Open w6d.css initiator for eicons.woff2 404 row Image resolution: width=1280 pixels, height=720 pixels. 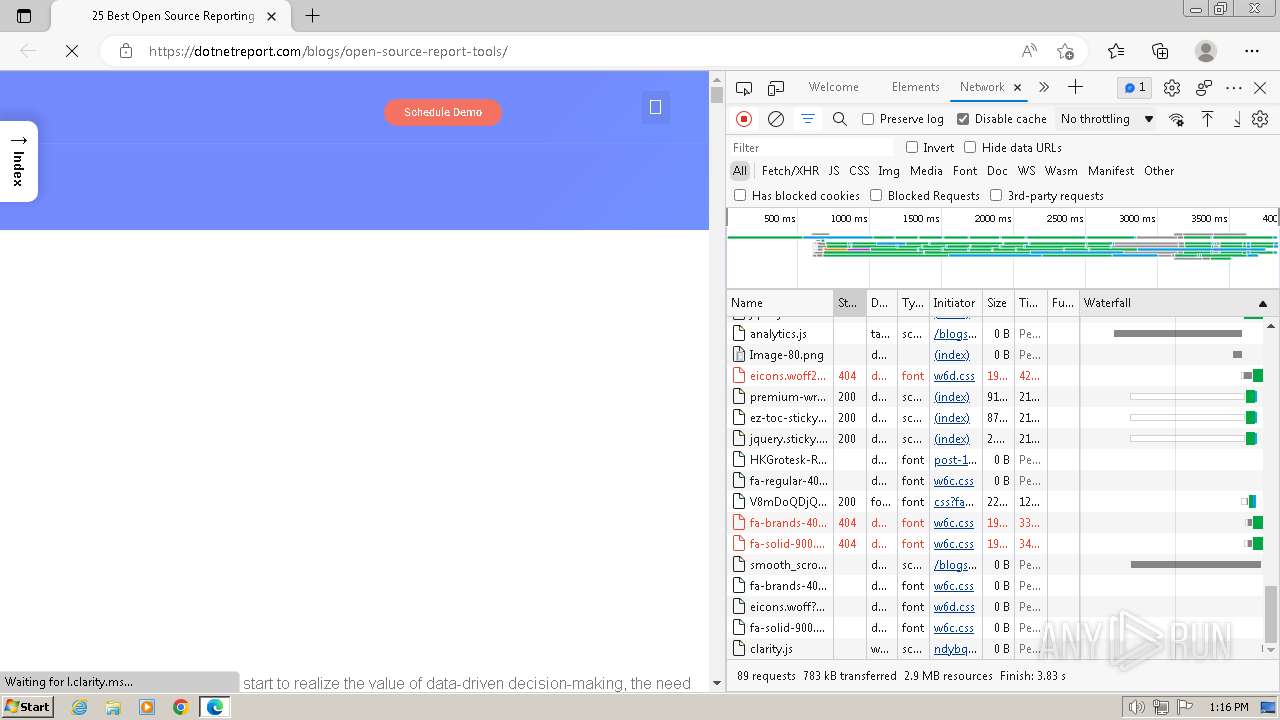pyautogui.click(x=954, y=376)
